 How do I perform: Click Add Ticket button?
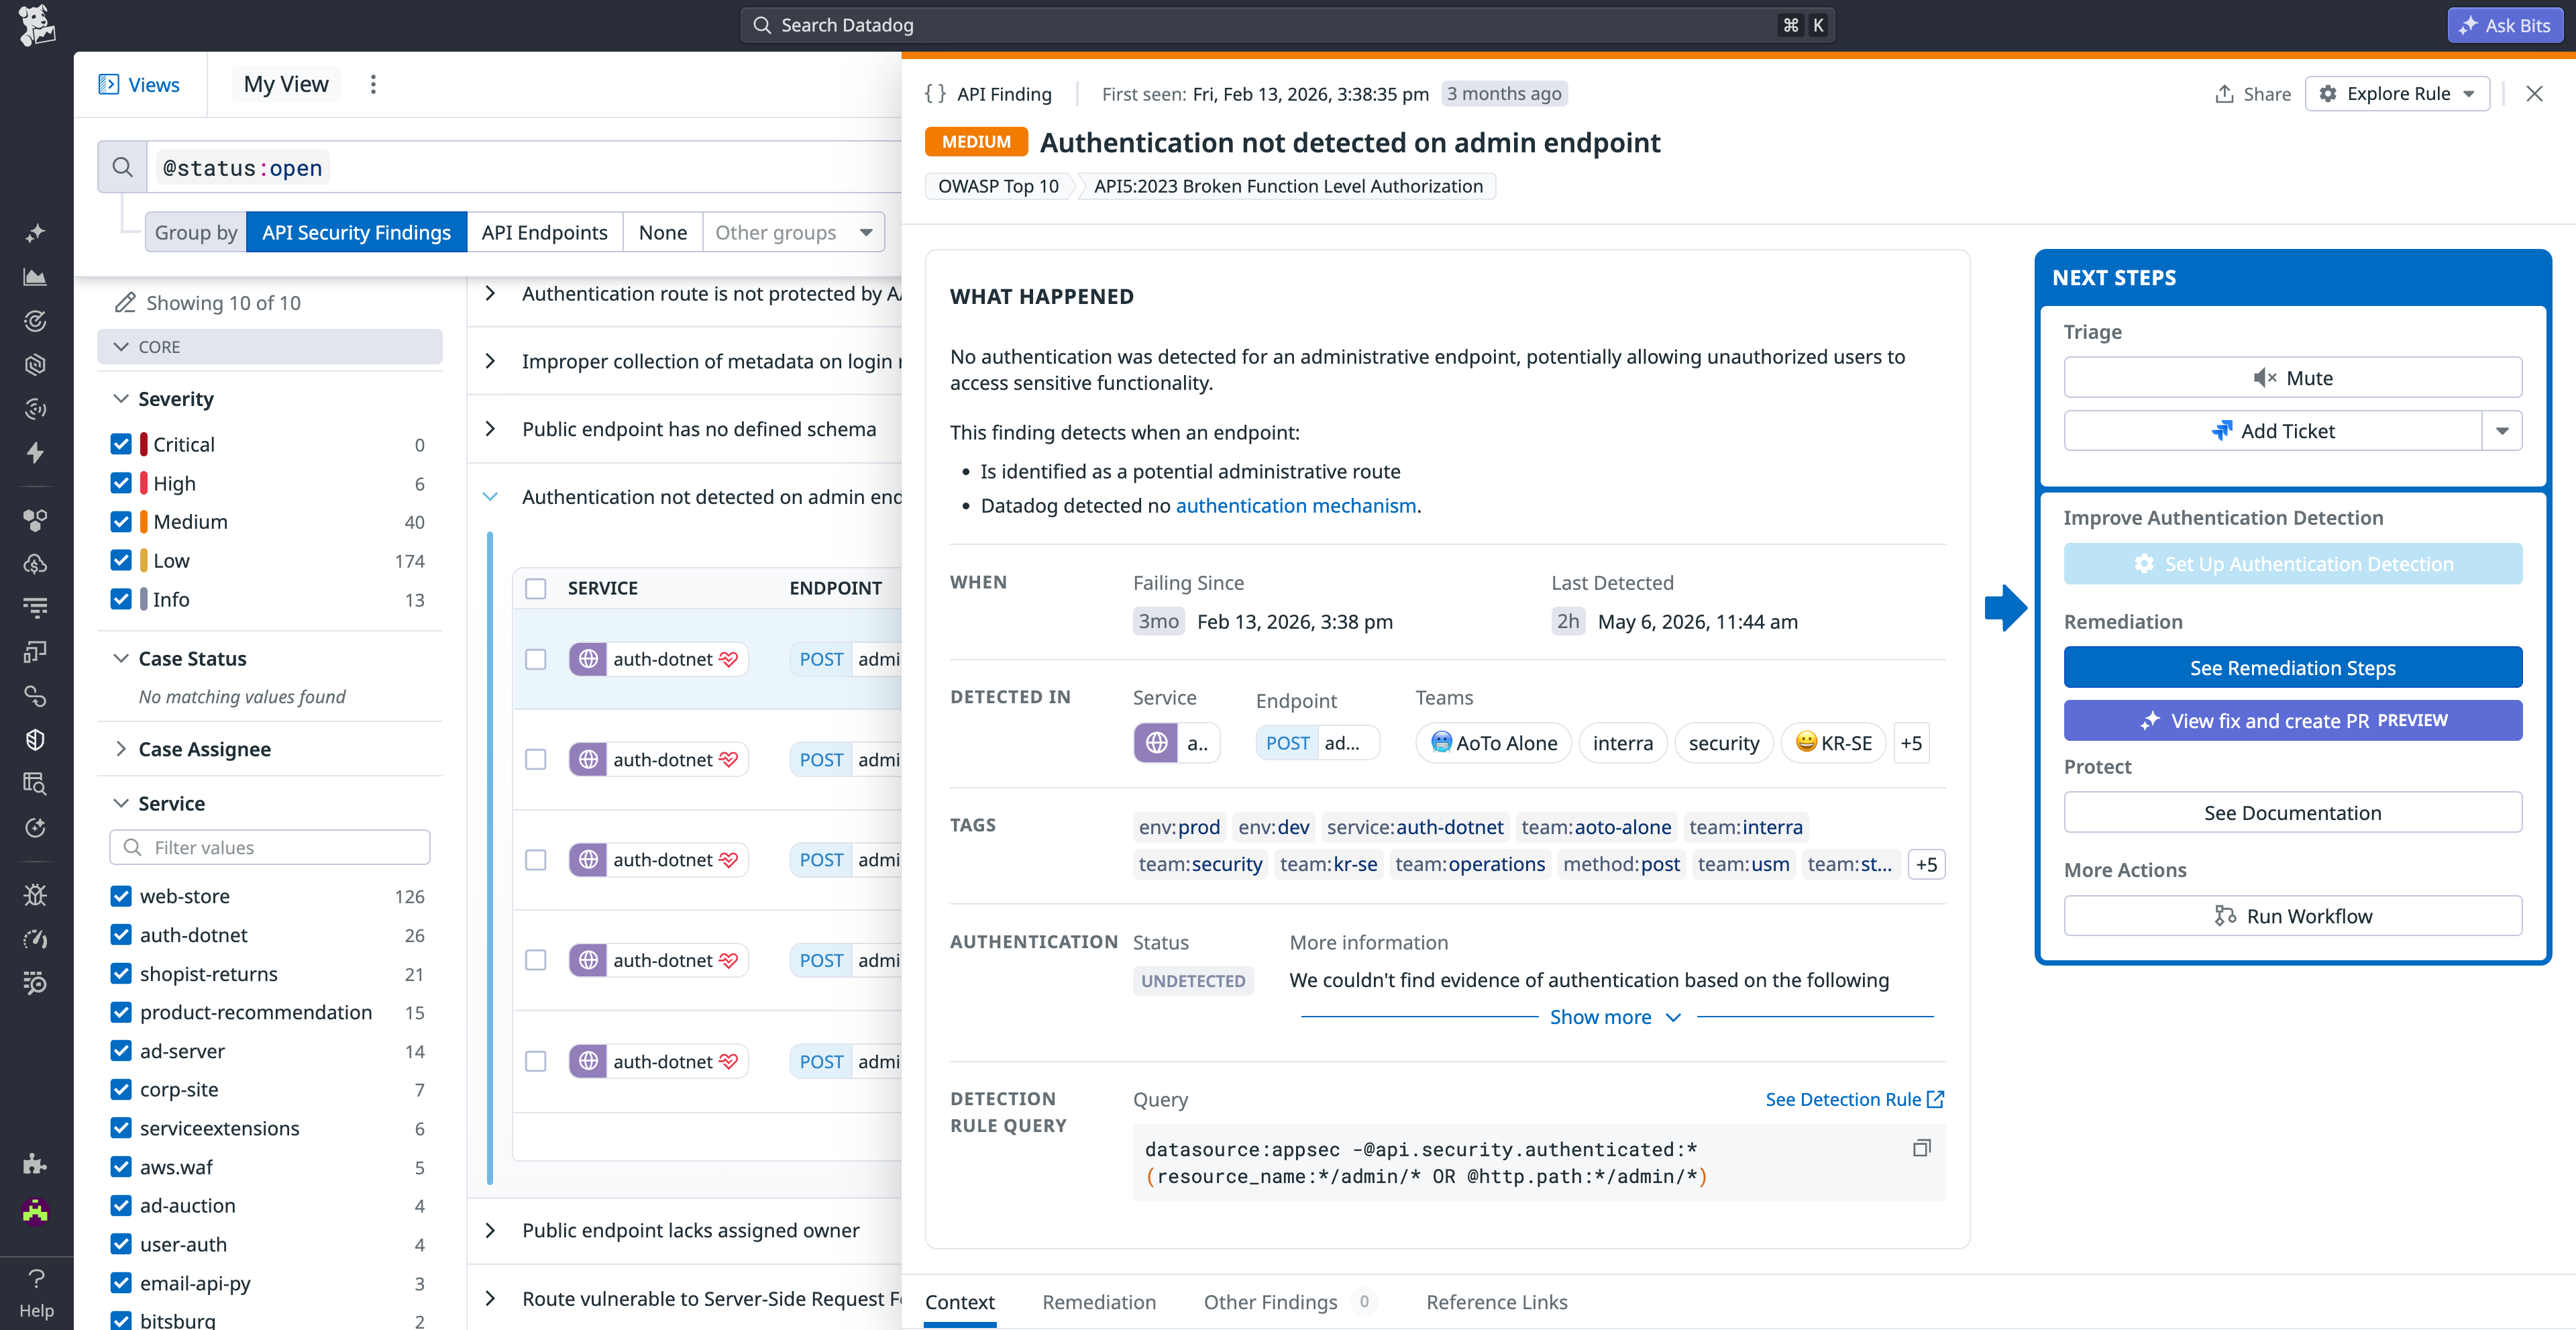2272,430
